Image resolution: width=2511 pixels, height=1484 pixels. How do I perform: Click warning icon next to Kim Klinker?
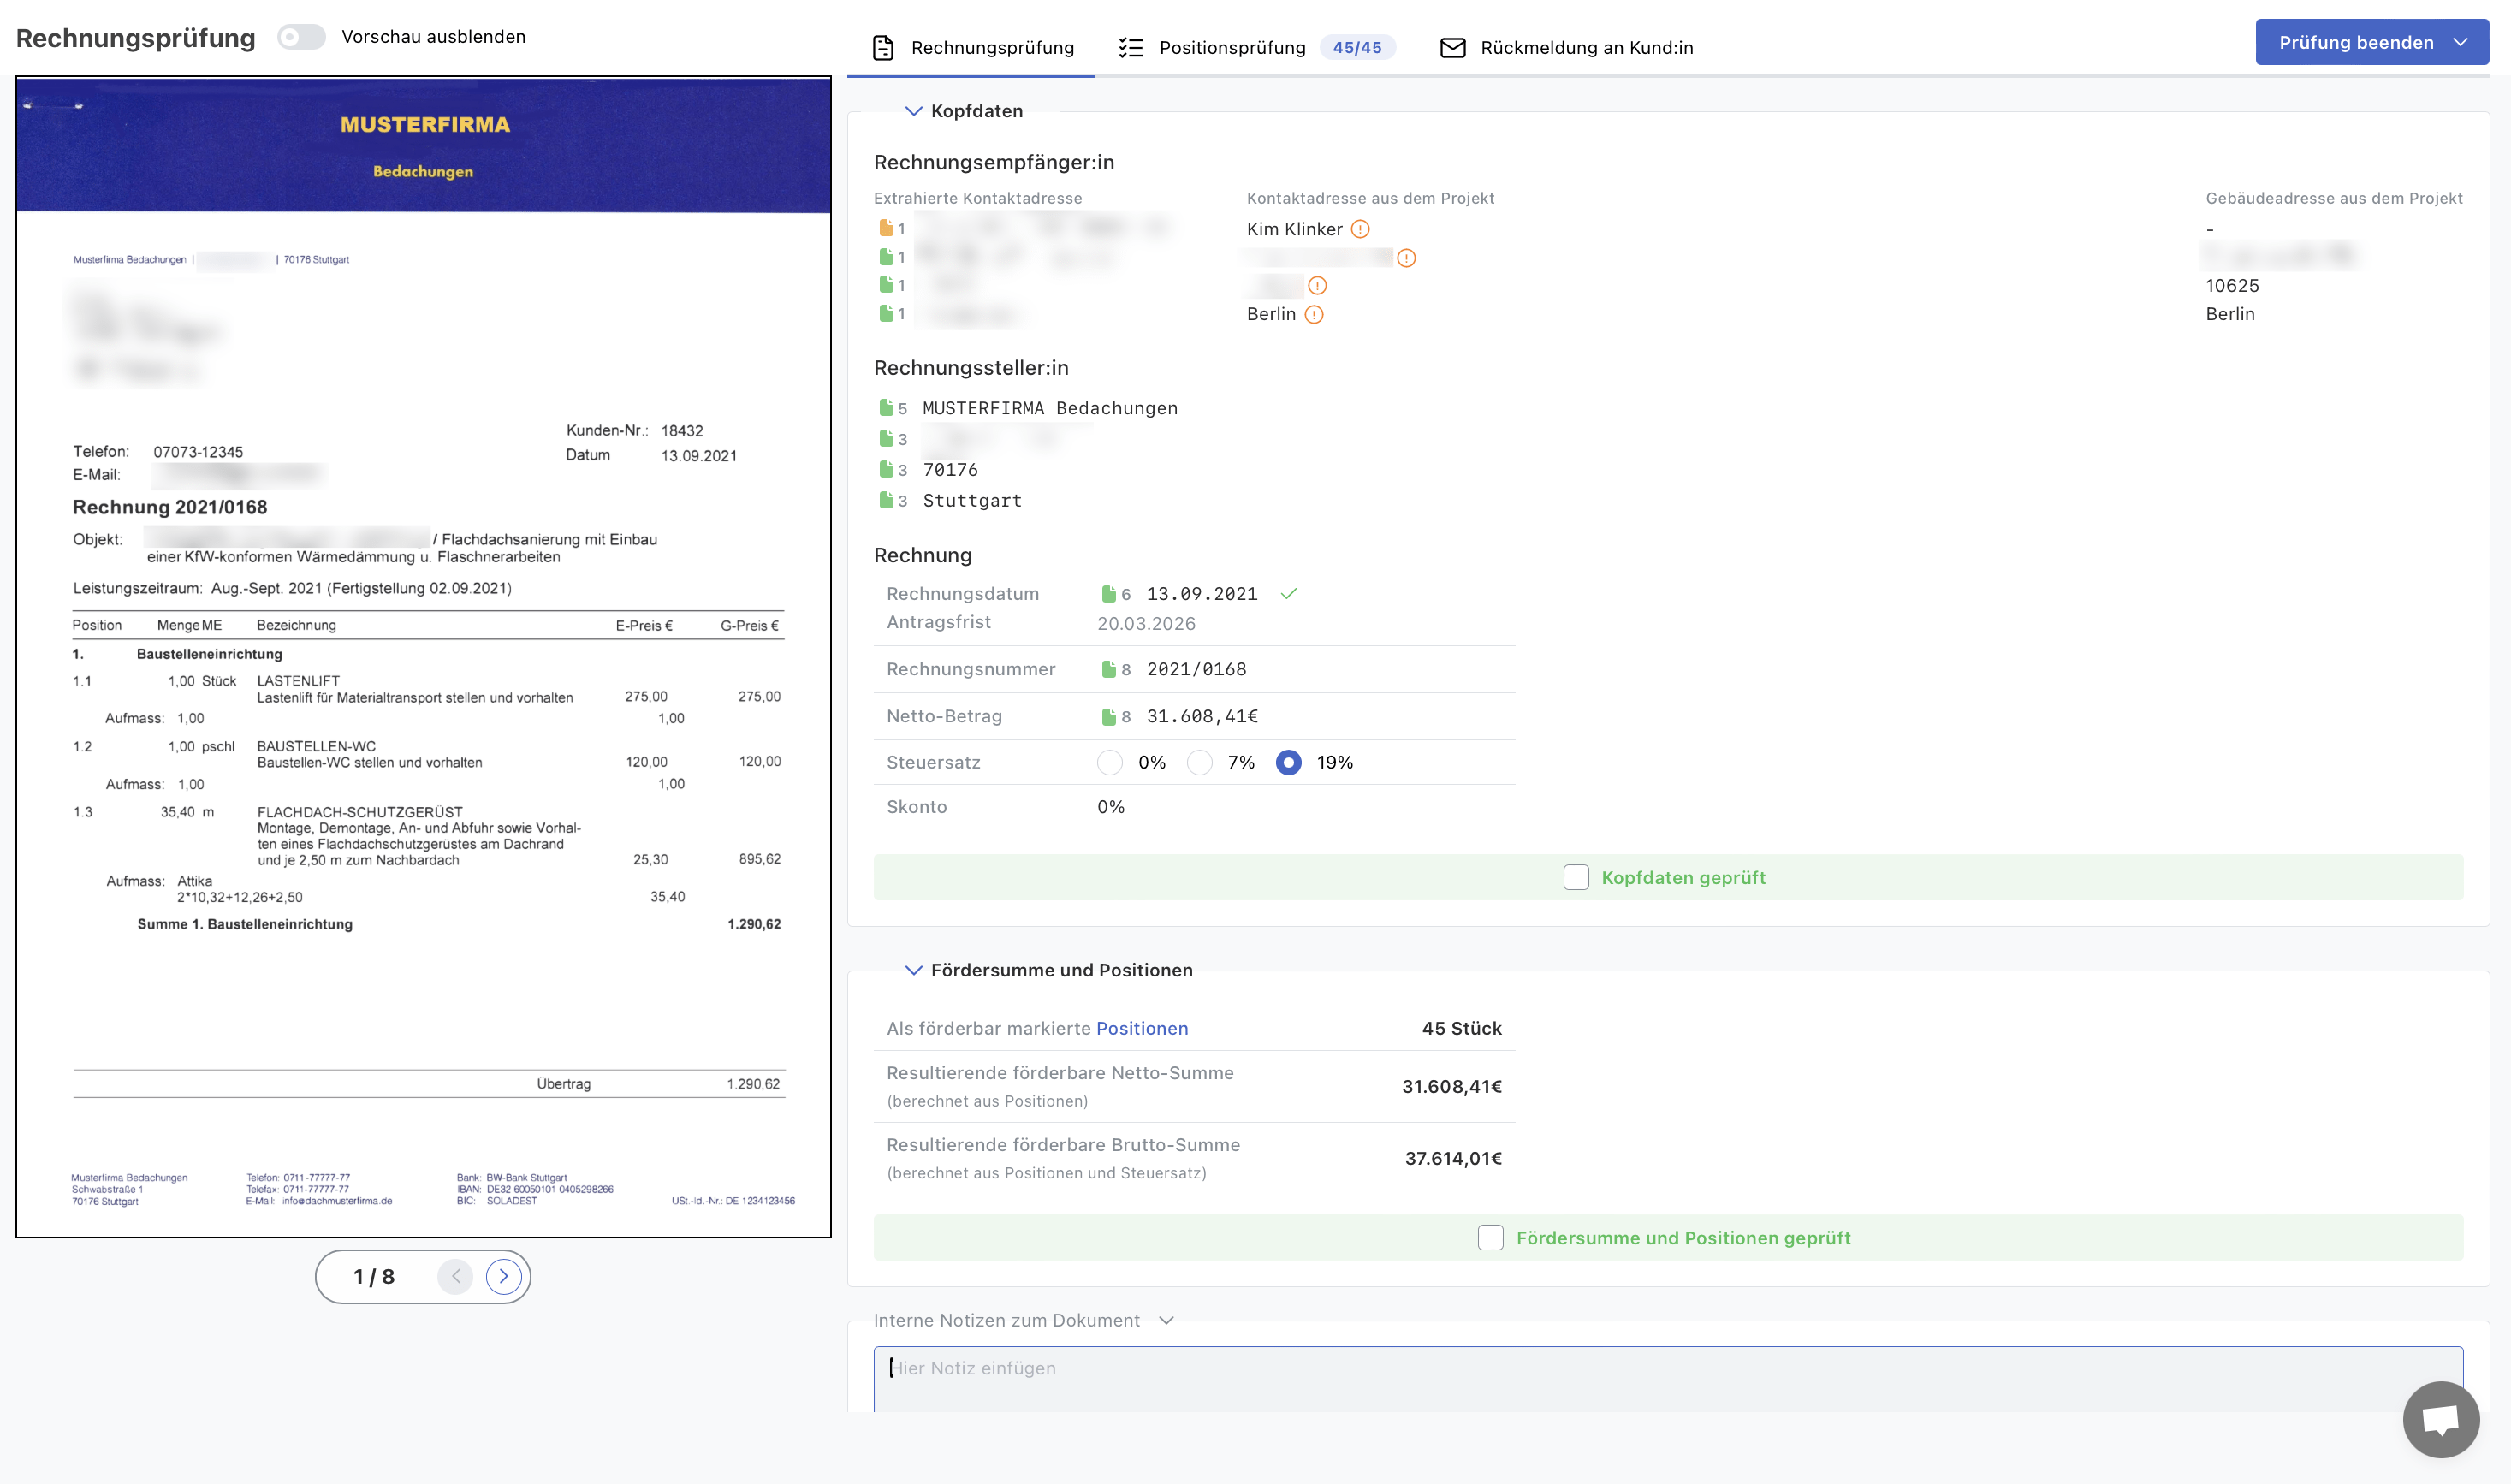1360,229
